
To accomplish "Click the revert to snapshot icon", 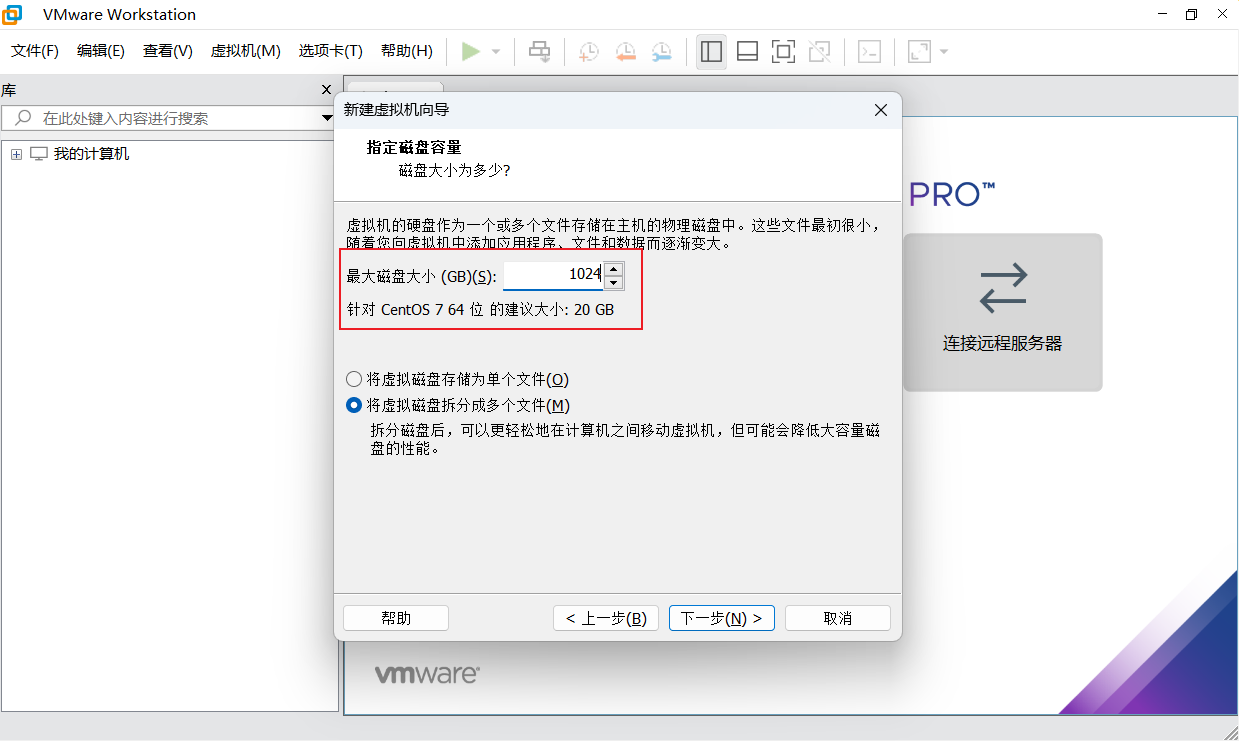I will tap(626, 52).
